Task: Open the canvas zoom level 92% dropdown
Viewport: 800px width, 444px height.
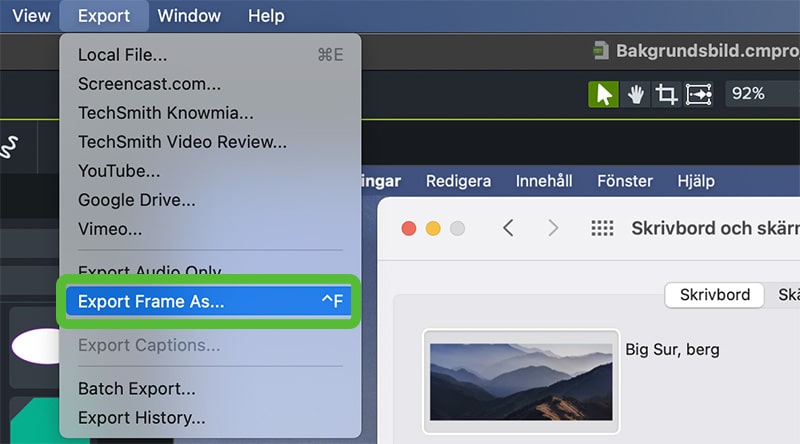Action: pos(762,94)
